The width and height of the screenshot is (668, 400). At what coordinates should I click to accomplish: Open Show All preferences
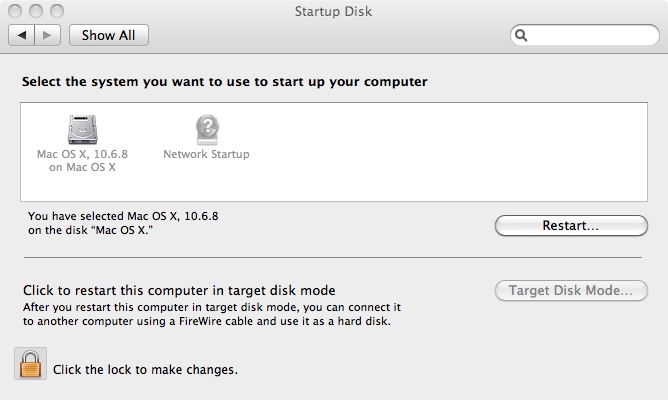(109, 35)
